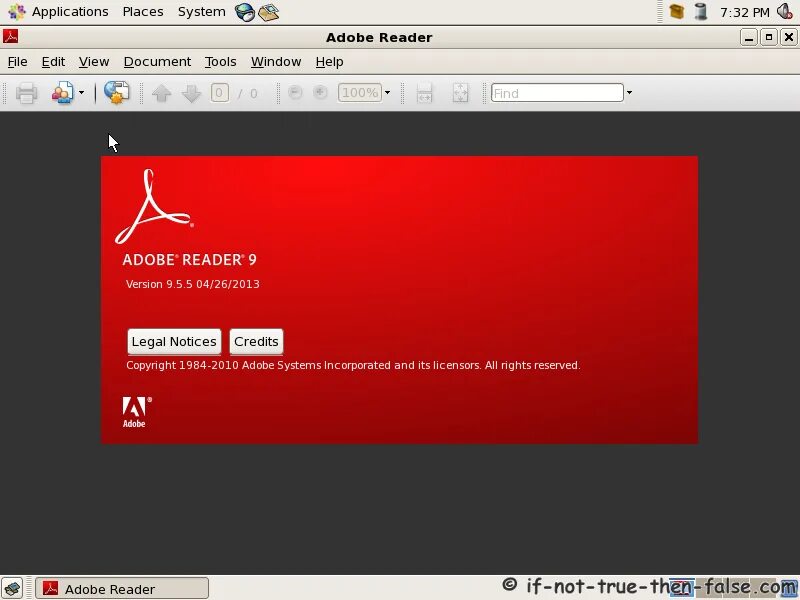Open the System menu in top panel
Viewport: 800px width, 600px height.
pyautogui.click(x=202, y=12)
